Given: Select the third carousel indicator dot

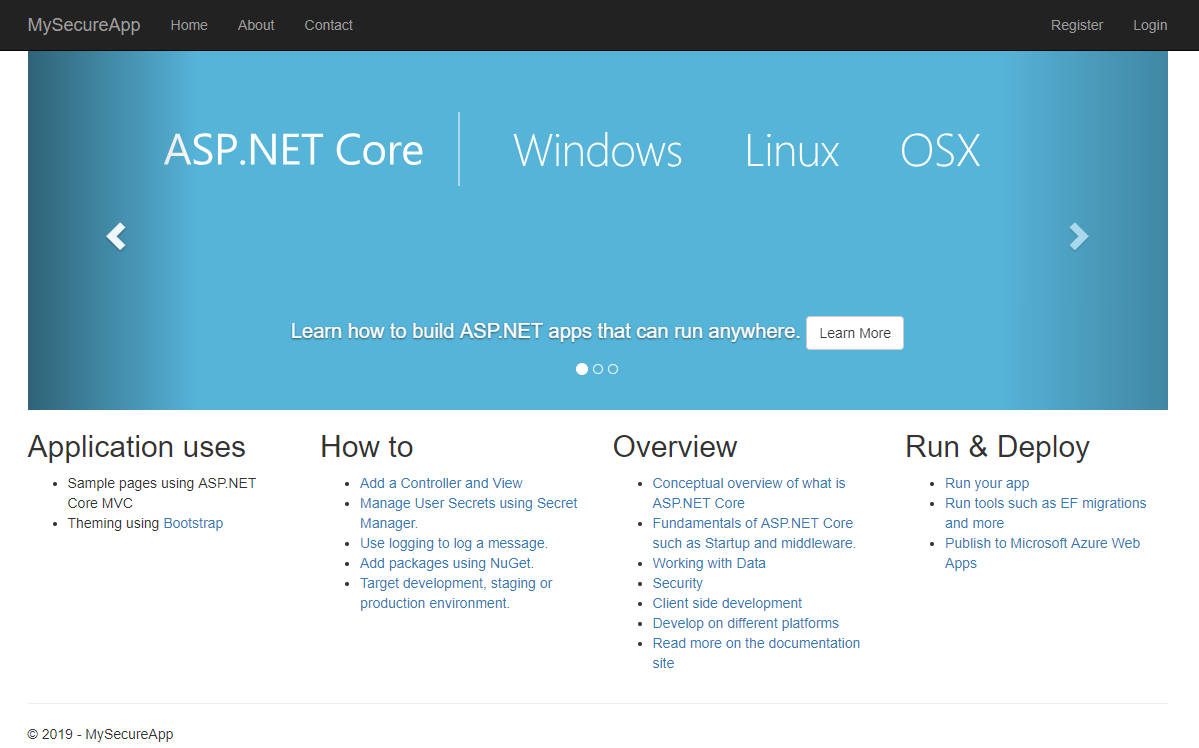Looking at the screenshot, I should click(612, 369).
